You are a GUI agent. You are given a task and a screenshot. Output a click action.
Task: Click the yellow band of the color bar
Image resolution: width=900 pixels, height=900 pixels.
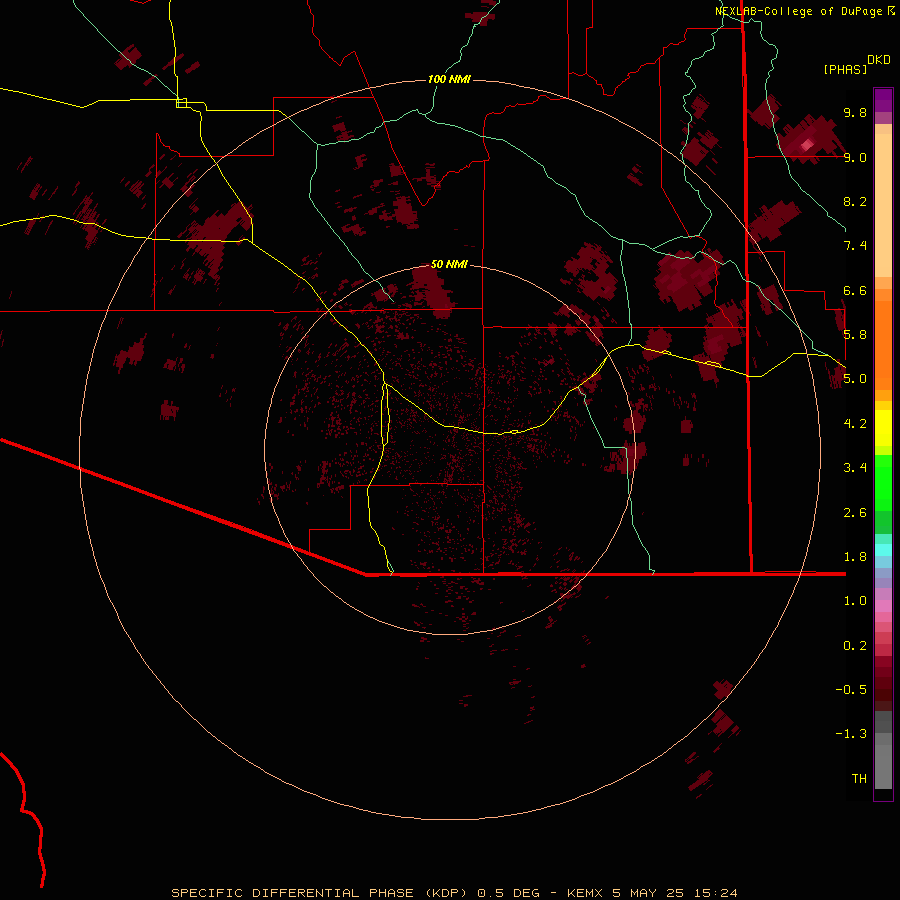tap(883, 428)
